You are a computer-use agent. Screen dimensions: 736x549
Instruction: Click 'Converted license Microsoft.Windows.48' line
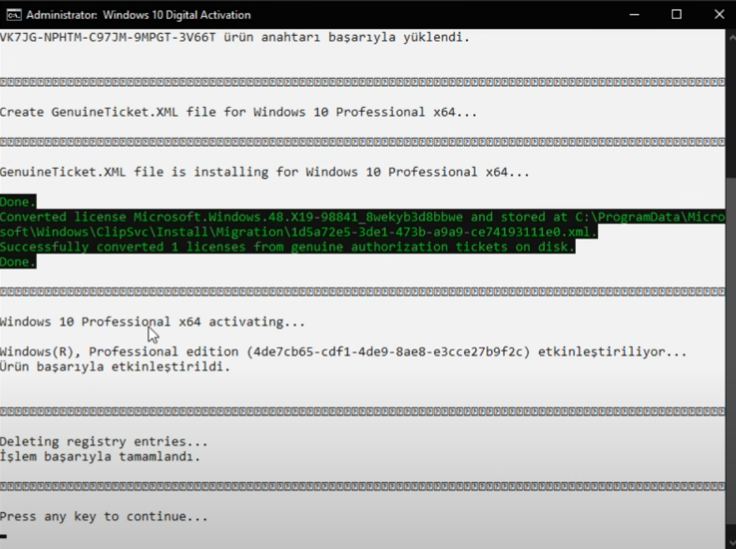(362, 217)
